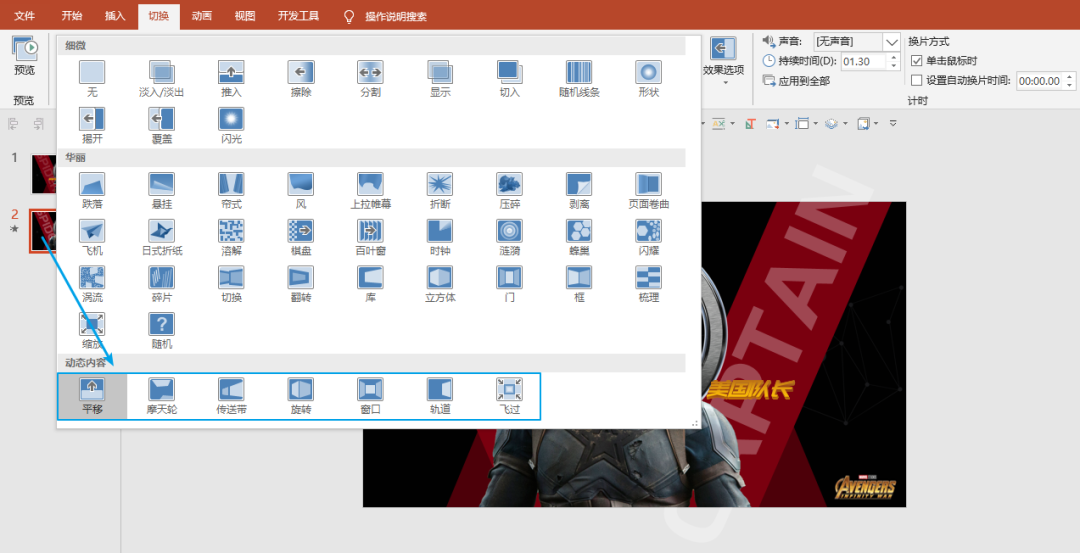This screenshot has width=1080, height=553.
Task: Apply the 擦除 wipe transition
Action: click(301, 79)
